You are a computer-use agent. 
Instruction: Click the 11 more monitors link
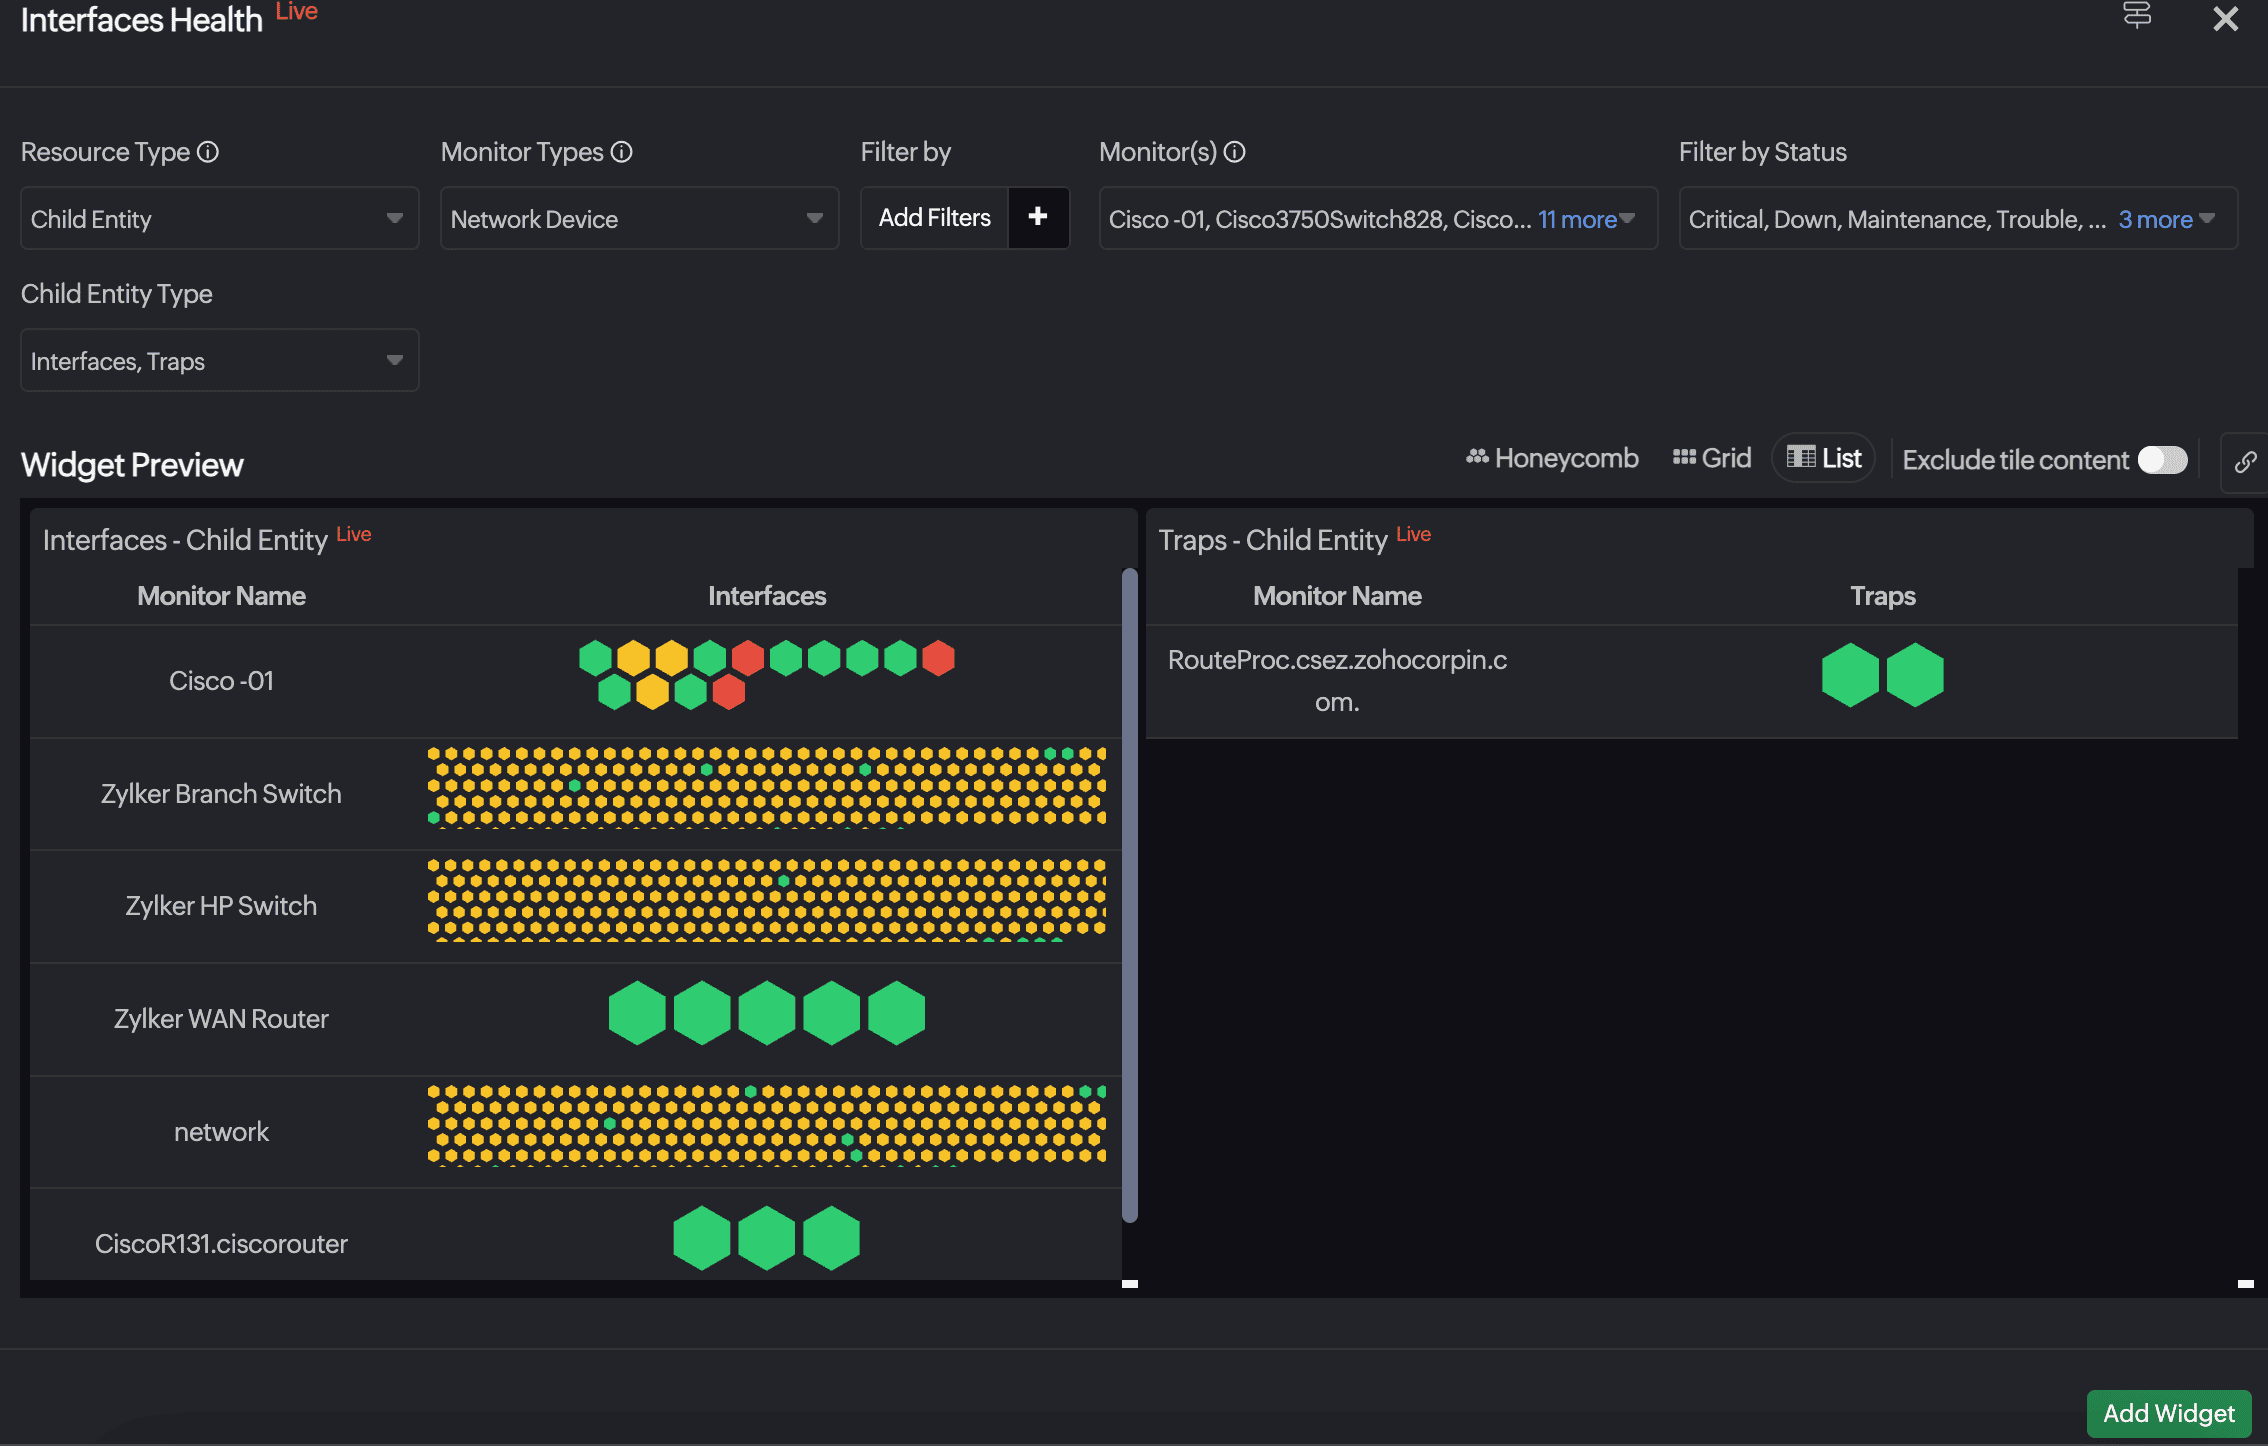click(1577, 219)
